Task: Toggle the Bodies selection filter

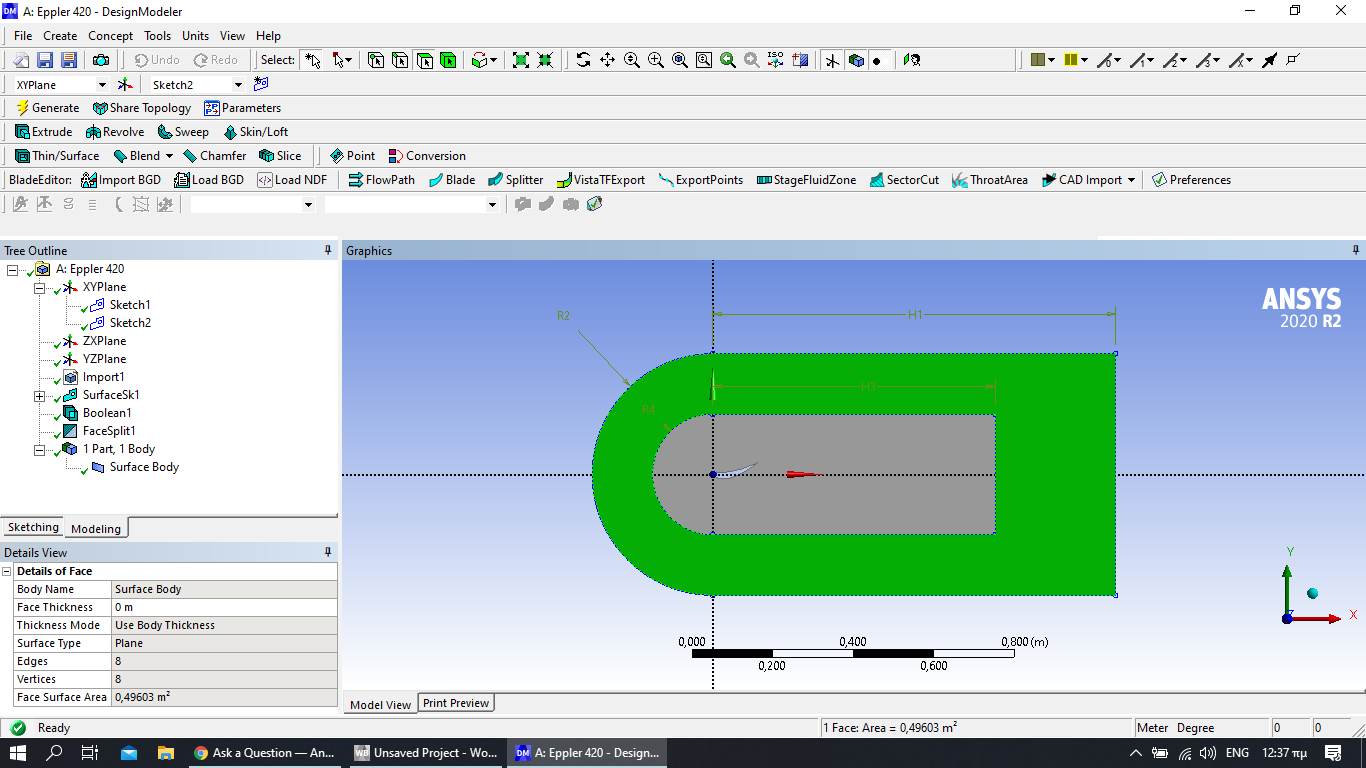Action: 448,60
